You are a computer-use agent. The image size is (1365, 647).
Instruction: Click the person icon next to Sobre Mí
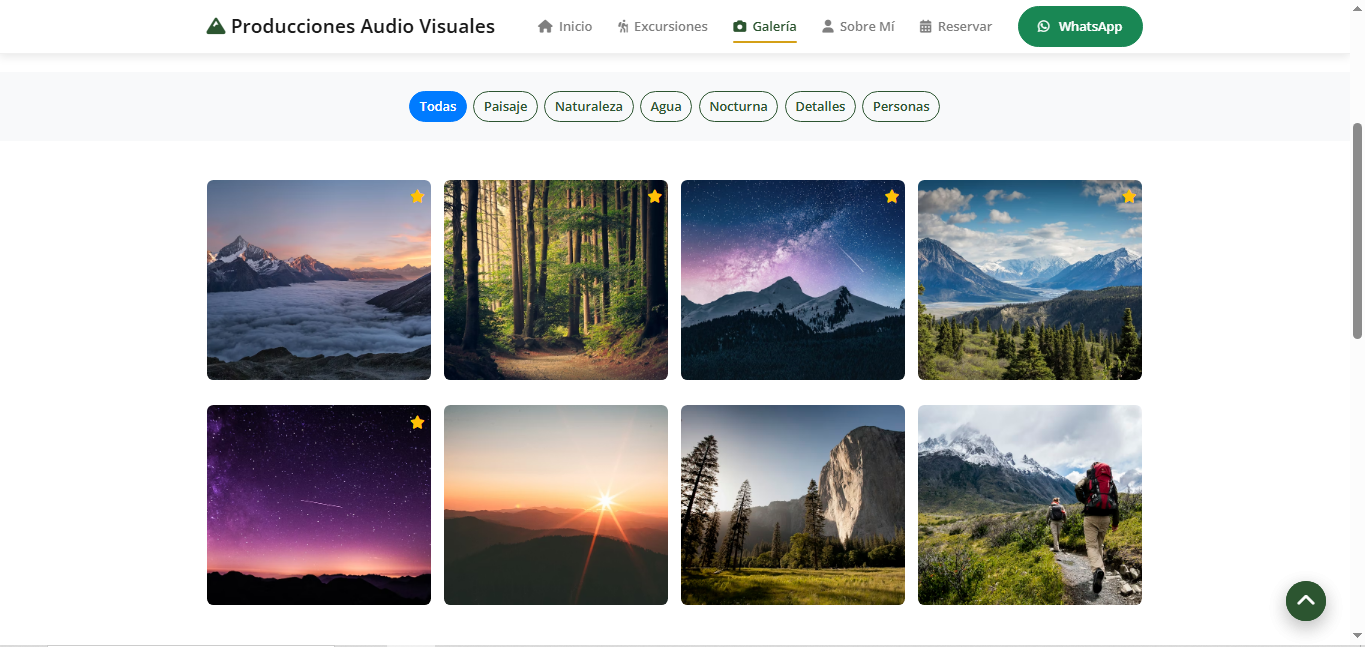tap(828, 27)
